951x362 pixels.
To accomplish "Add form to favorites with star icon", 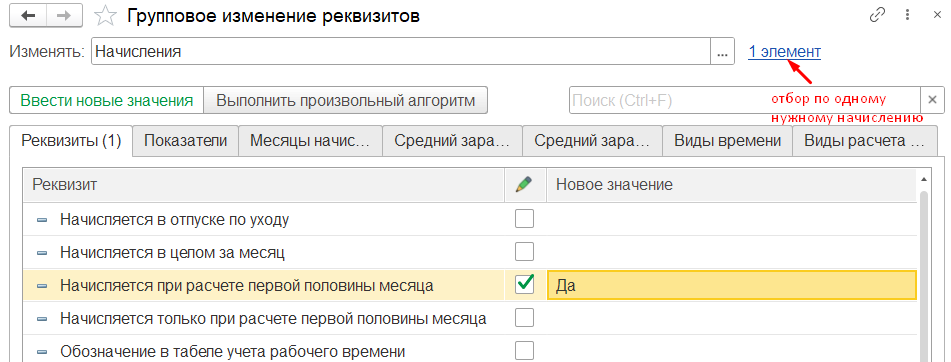I will pyautogui.click(x=106, y=16).
